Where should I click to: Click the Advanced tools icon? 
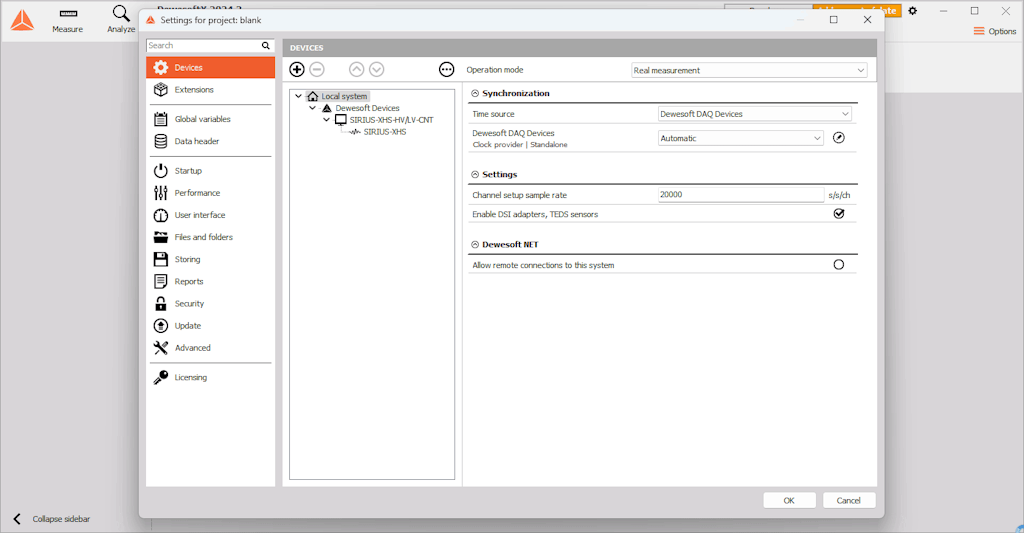161,348
